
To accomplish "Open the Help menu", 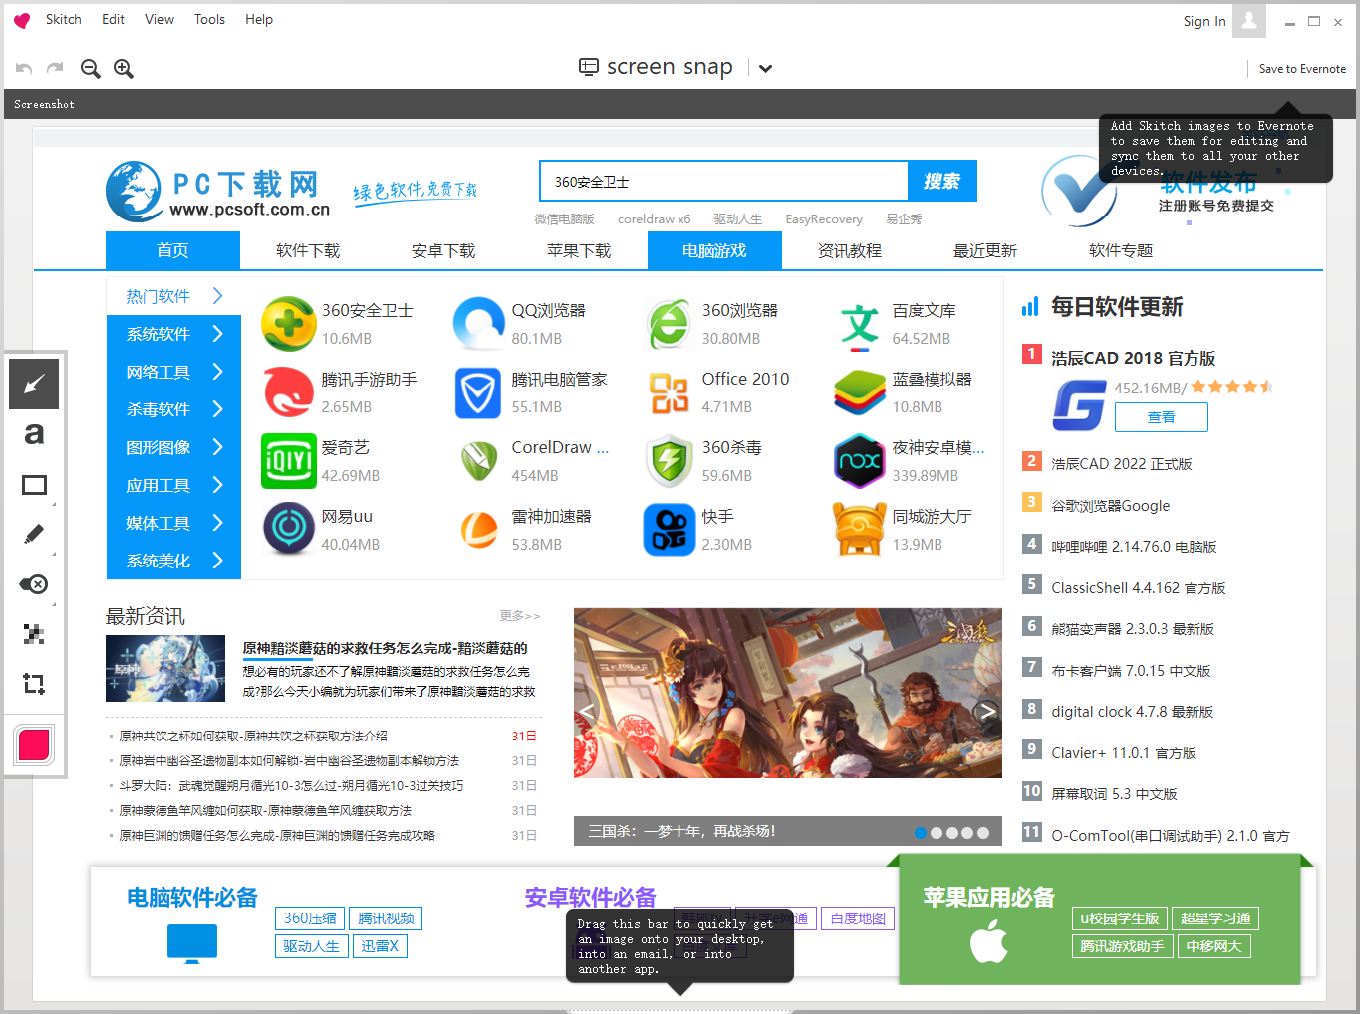I will click(x=259, y=19).
